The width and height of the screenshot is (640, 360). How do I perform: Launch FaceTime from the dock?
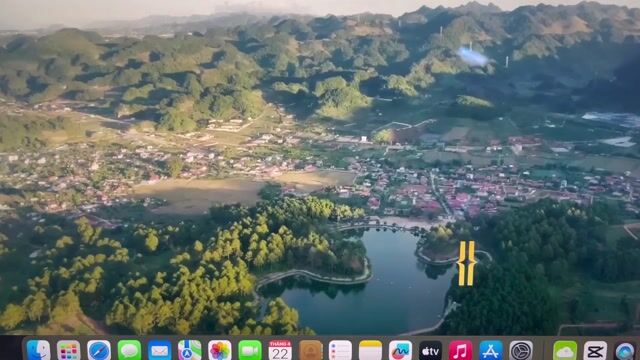pos(250,351)
